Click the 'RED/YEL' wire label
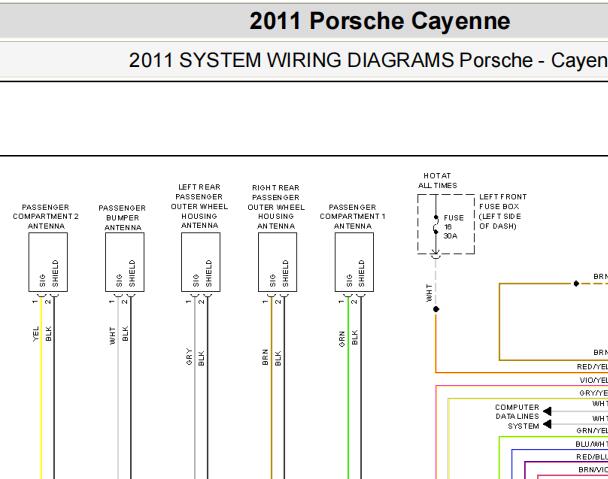The width and height of the screenshot is (608, 479). [x=592, y=367]
